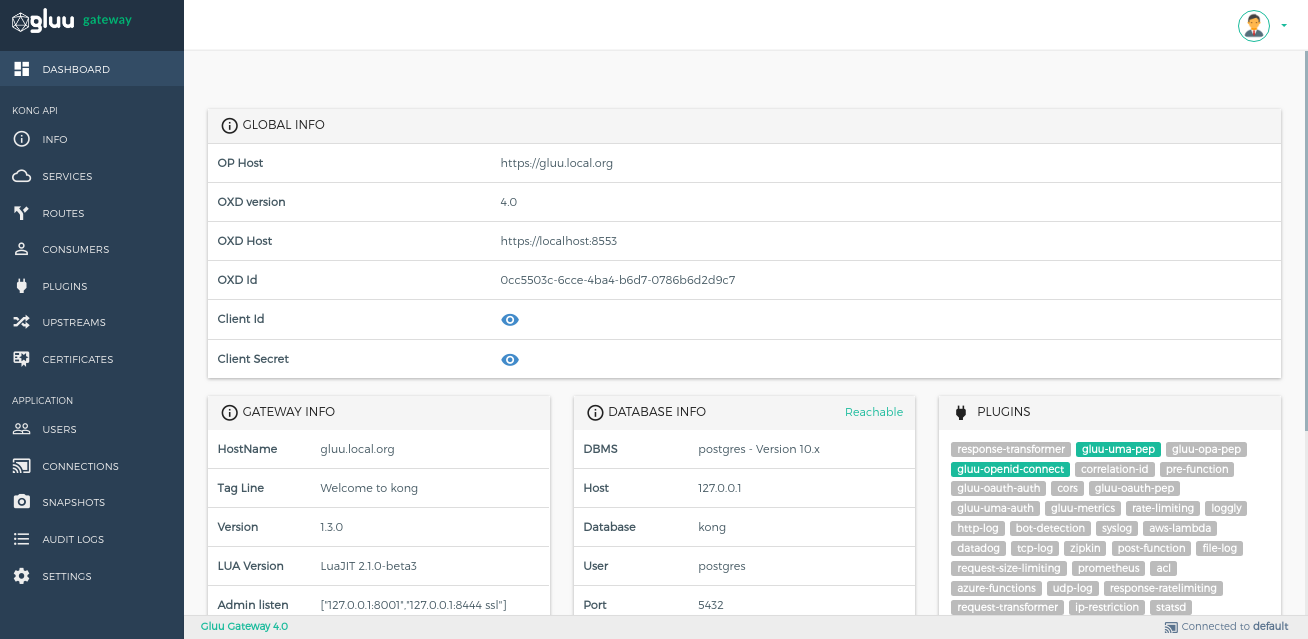
Task: Click the Dashboard grid icon
Action: (21, 69)
